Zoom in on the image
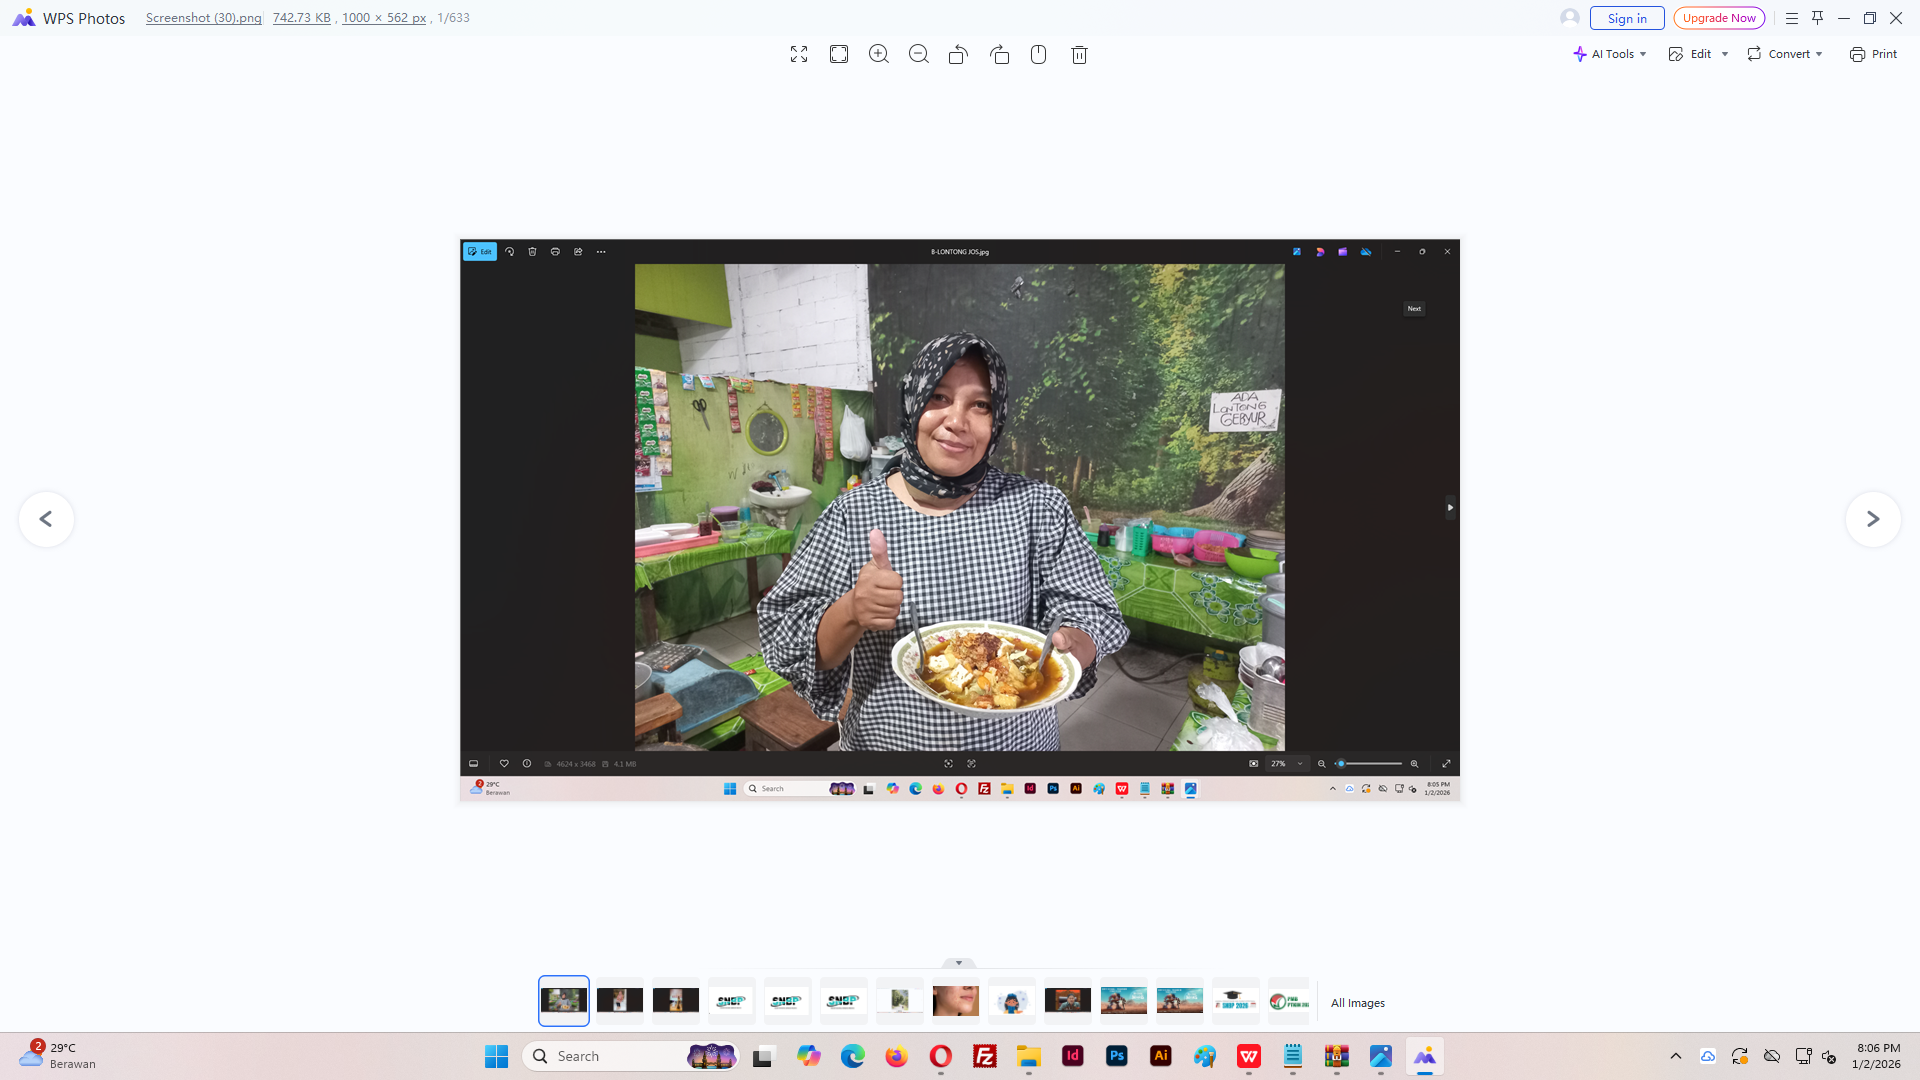Screen dimensions: 1920x1080 click(879, 55)
